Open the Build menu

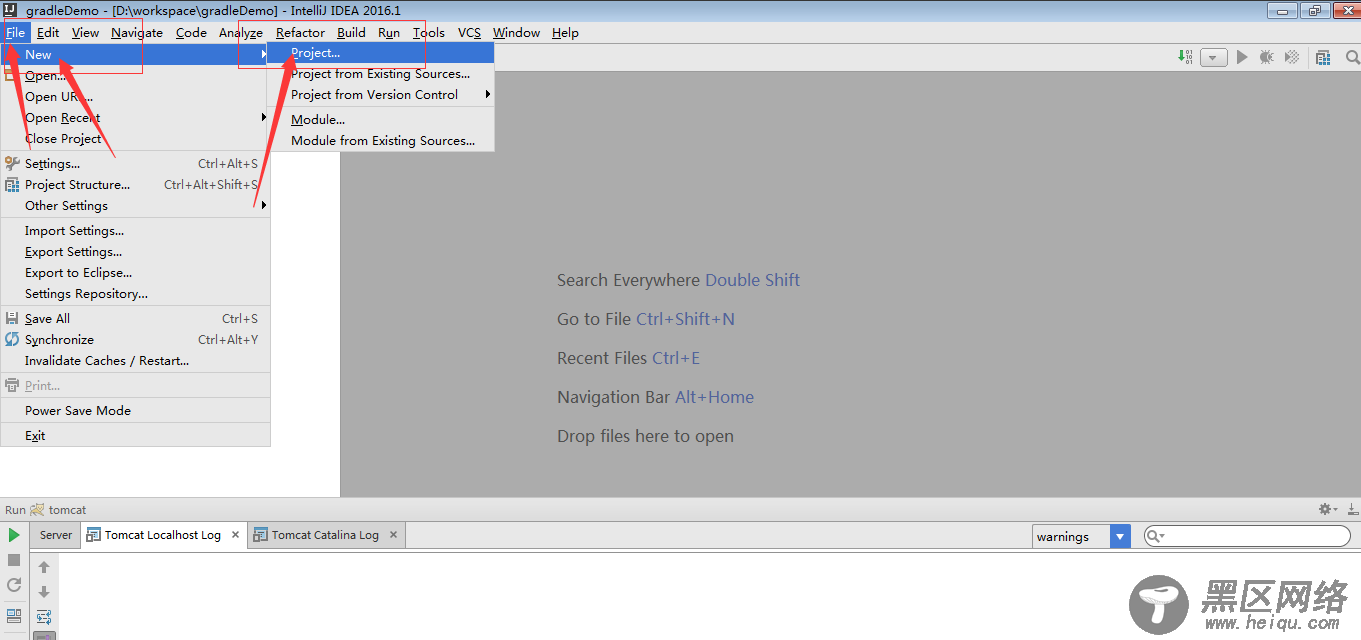[x=351, y=32]
